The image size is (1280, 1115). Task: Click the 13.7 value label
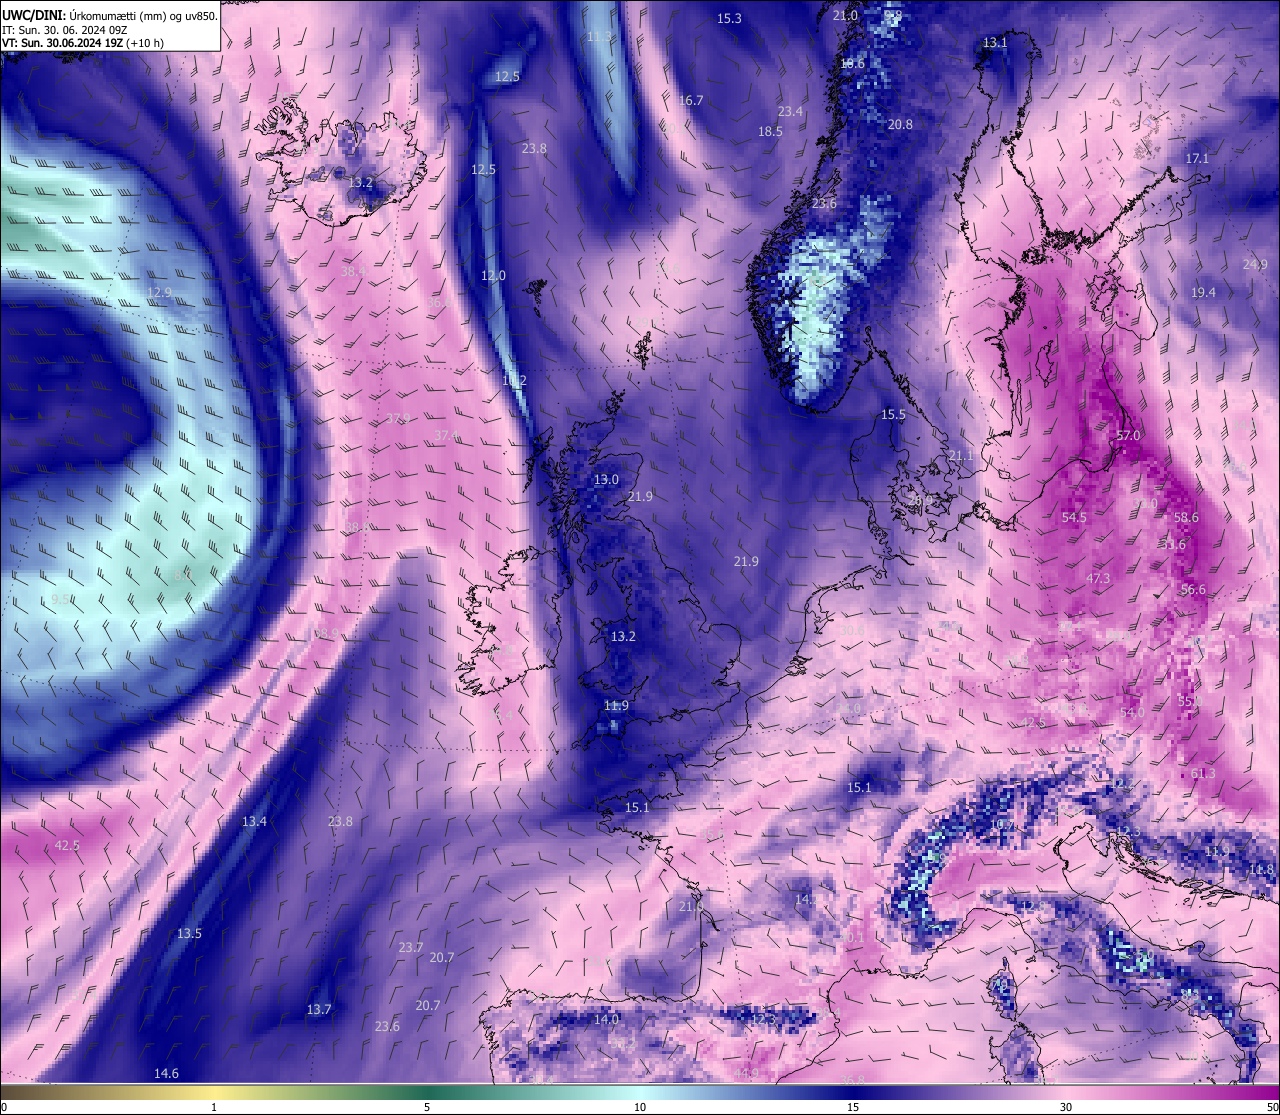(x=318, y=1011)
